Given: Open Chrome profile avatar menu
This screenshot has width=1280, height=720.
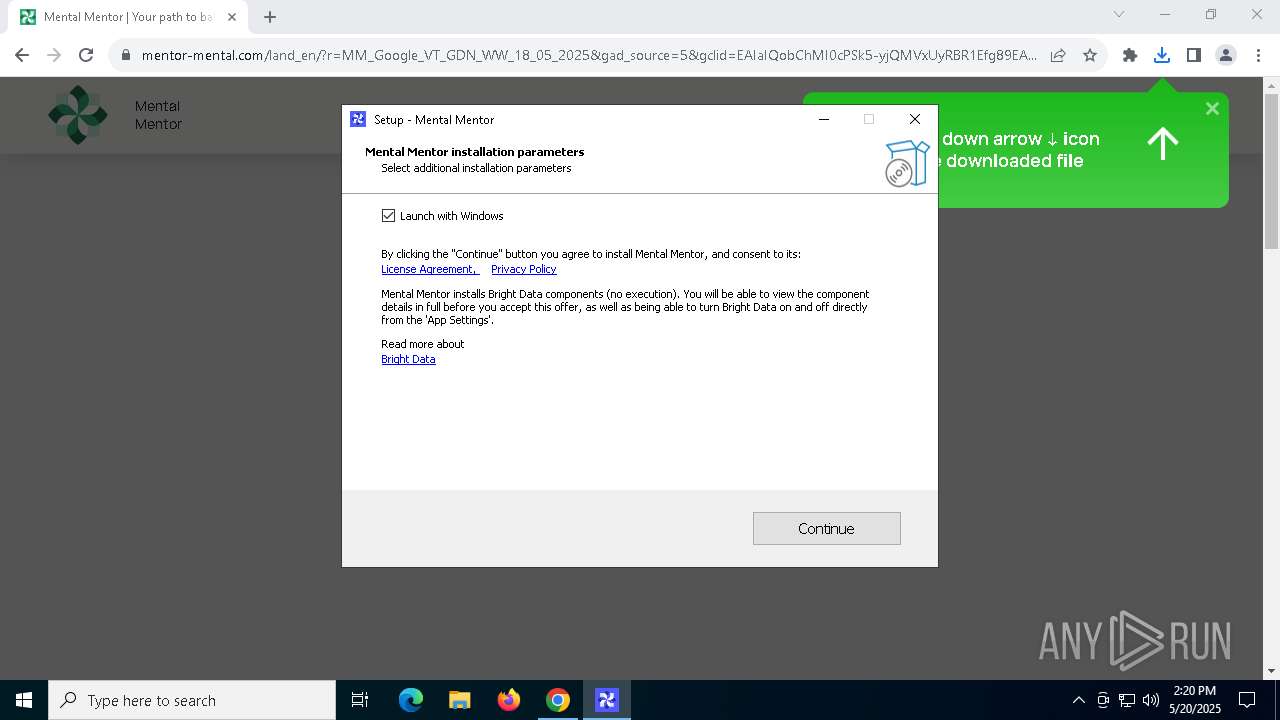Looking at the screenshot, I should 1226,55.
